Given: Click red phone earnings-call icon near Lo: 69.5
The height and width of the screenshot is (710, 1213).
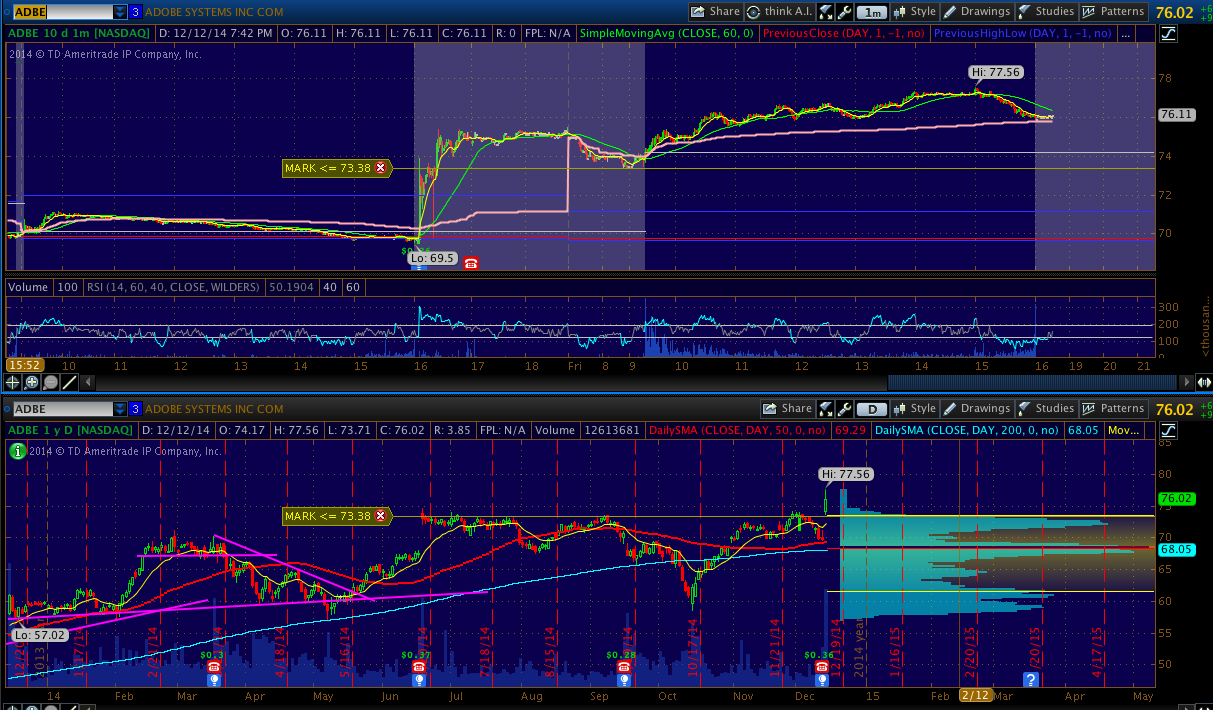Looking at the screenshot, I should pos(471,263).
